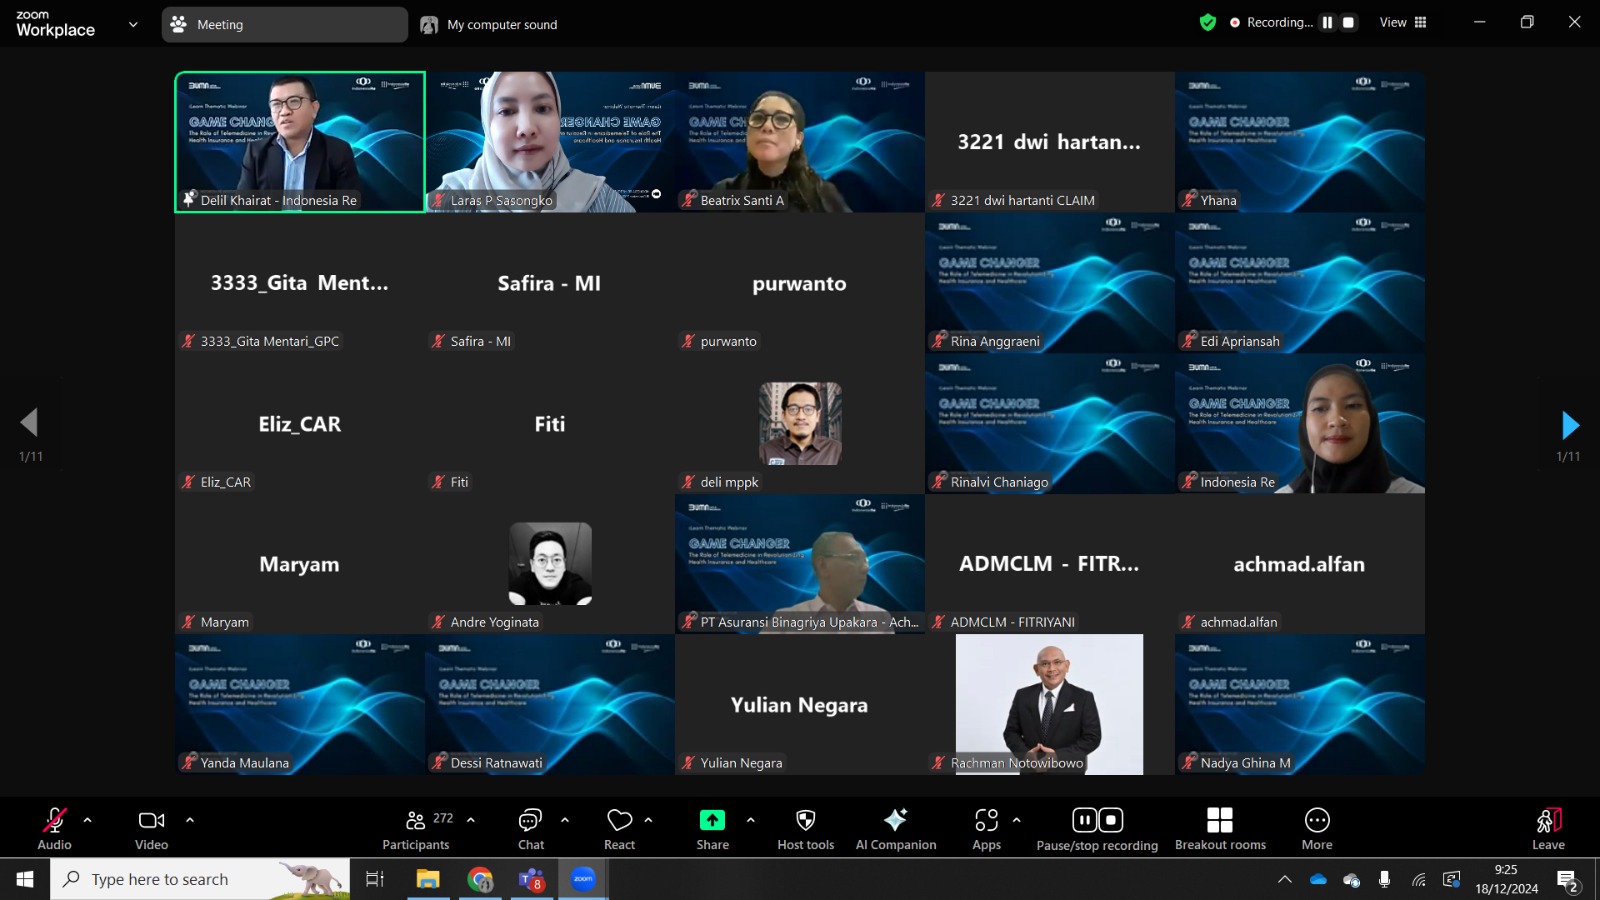Image resolution: width=1600 pixels, height=900 pixels.
Task: Pause recording from top bar indicator
Action: [1327, 22]
